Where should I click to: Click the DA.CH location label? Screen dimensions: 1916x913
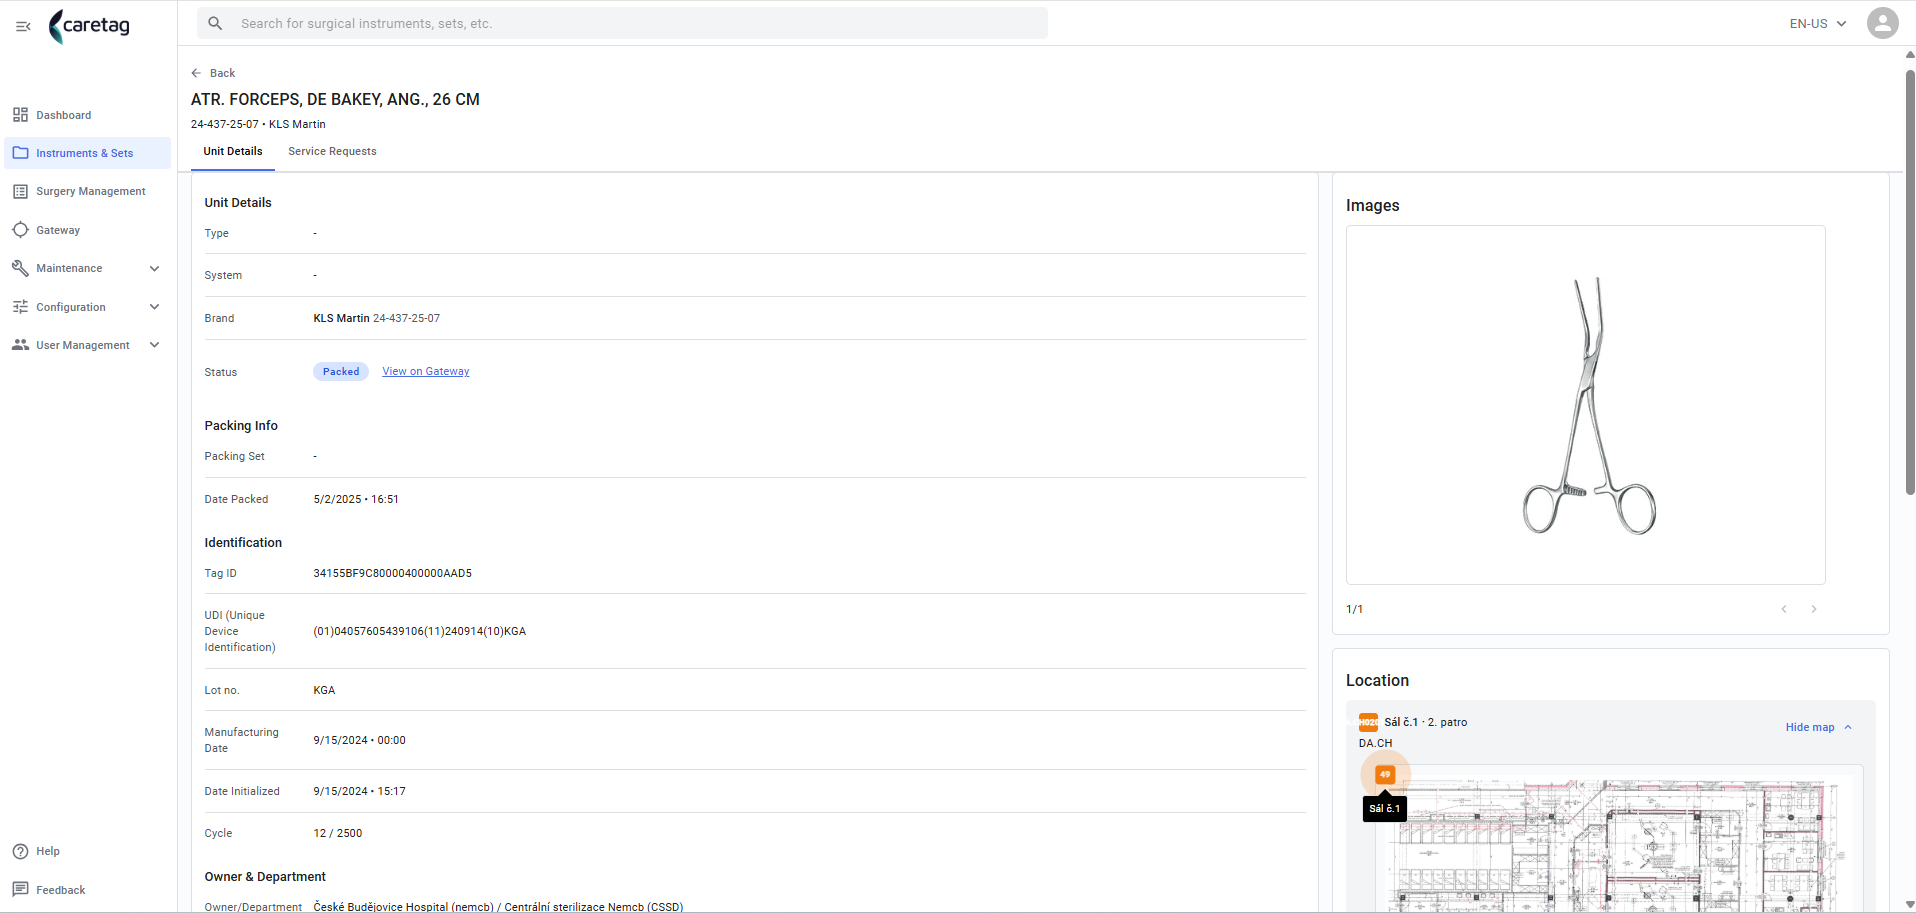click(1375, 743)
